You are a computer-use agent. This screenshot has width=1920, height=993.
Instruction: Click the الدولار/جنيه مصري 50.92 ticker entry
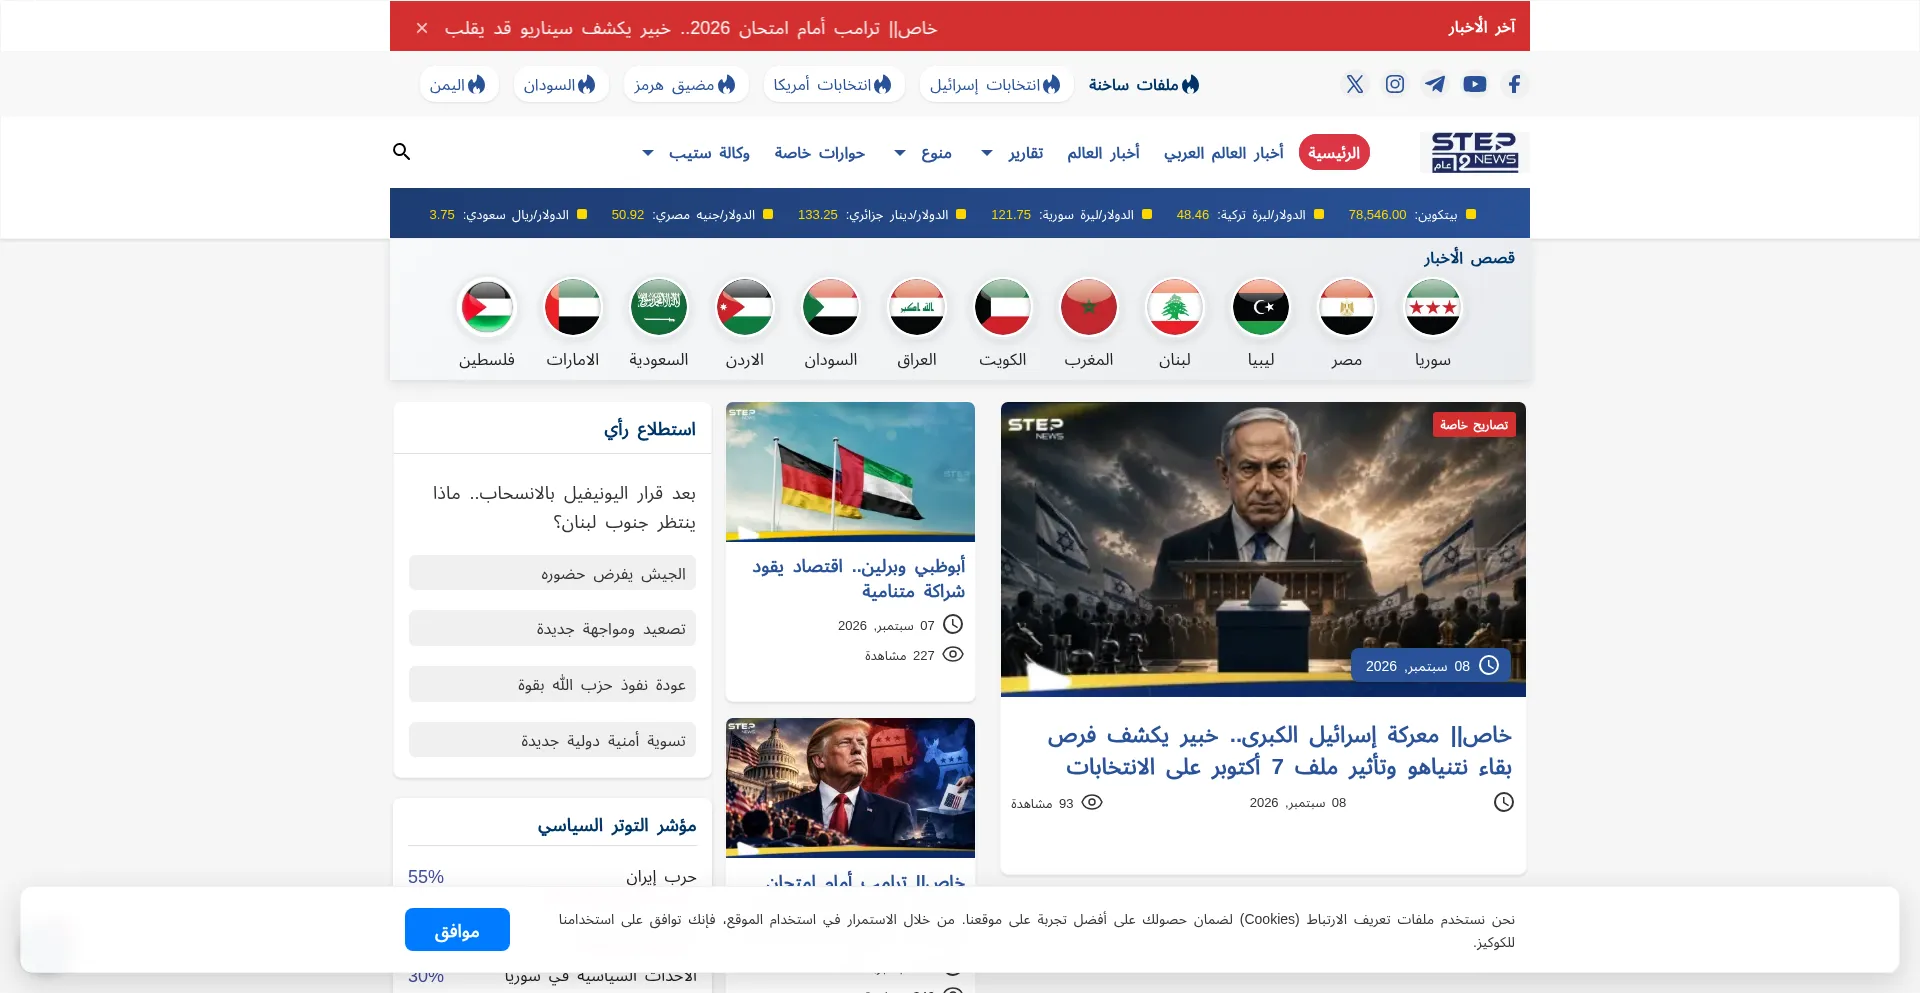click(692, 215)
